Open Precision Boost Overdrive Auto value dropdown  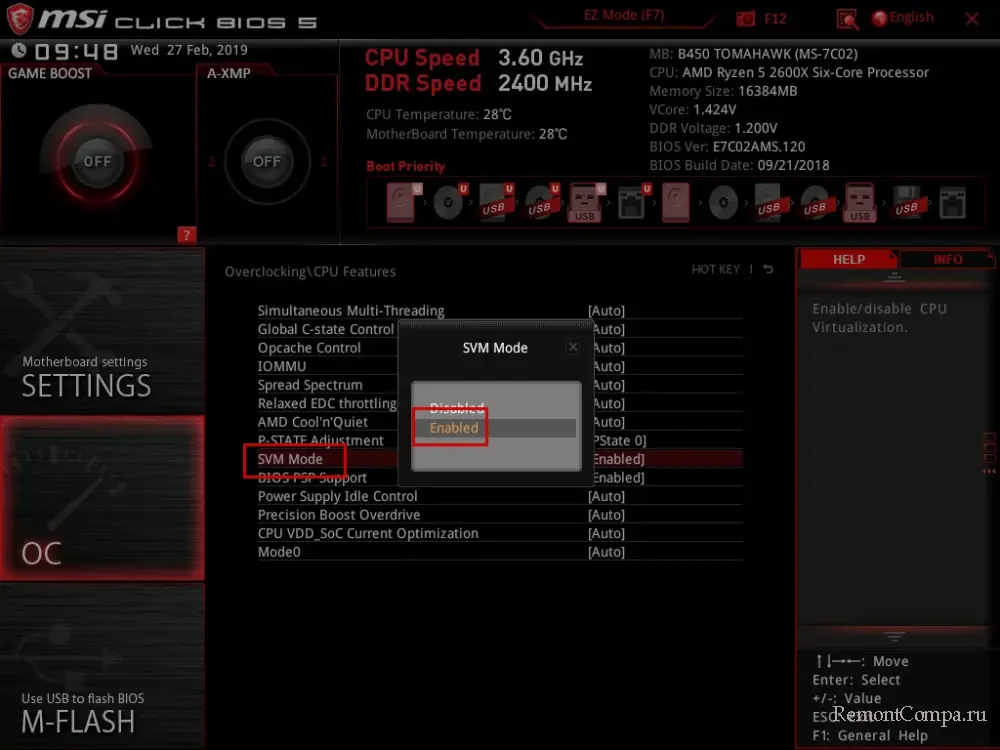607,515
